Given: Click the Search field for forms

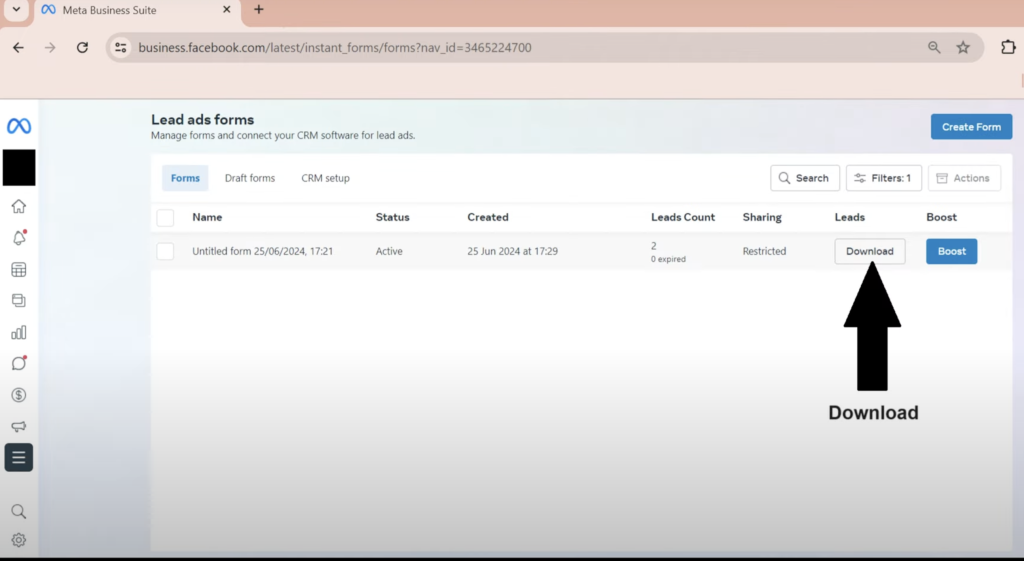Looking at the screenshot, I should tap(804, 178).
